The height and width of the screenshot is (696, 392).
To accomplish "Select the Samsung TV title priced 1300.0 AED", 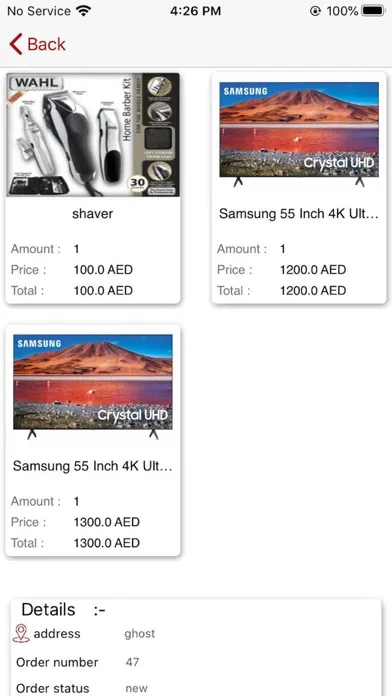I will (93, 466).
